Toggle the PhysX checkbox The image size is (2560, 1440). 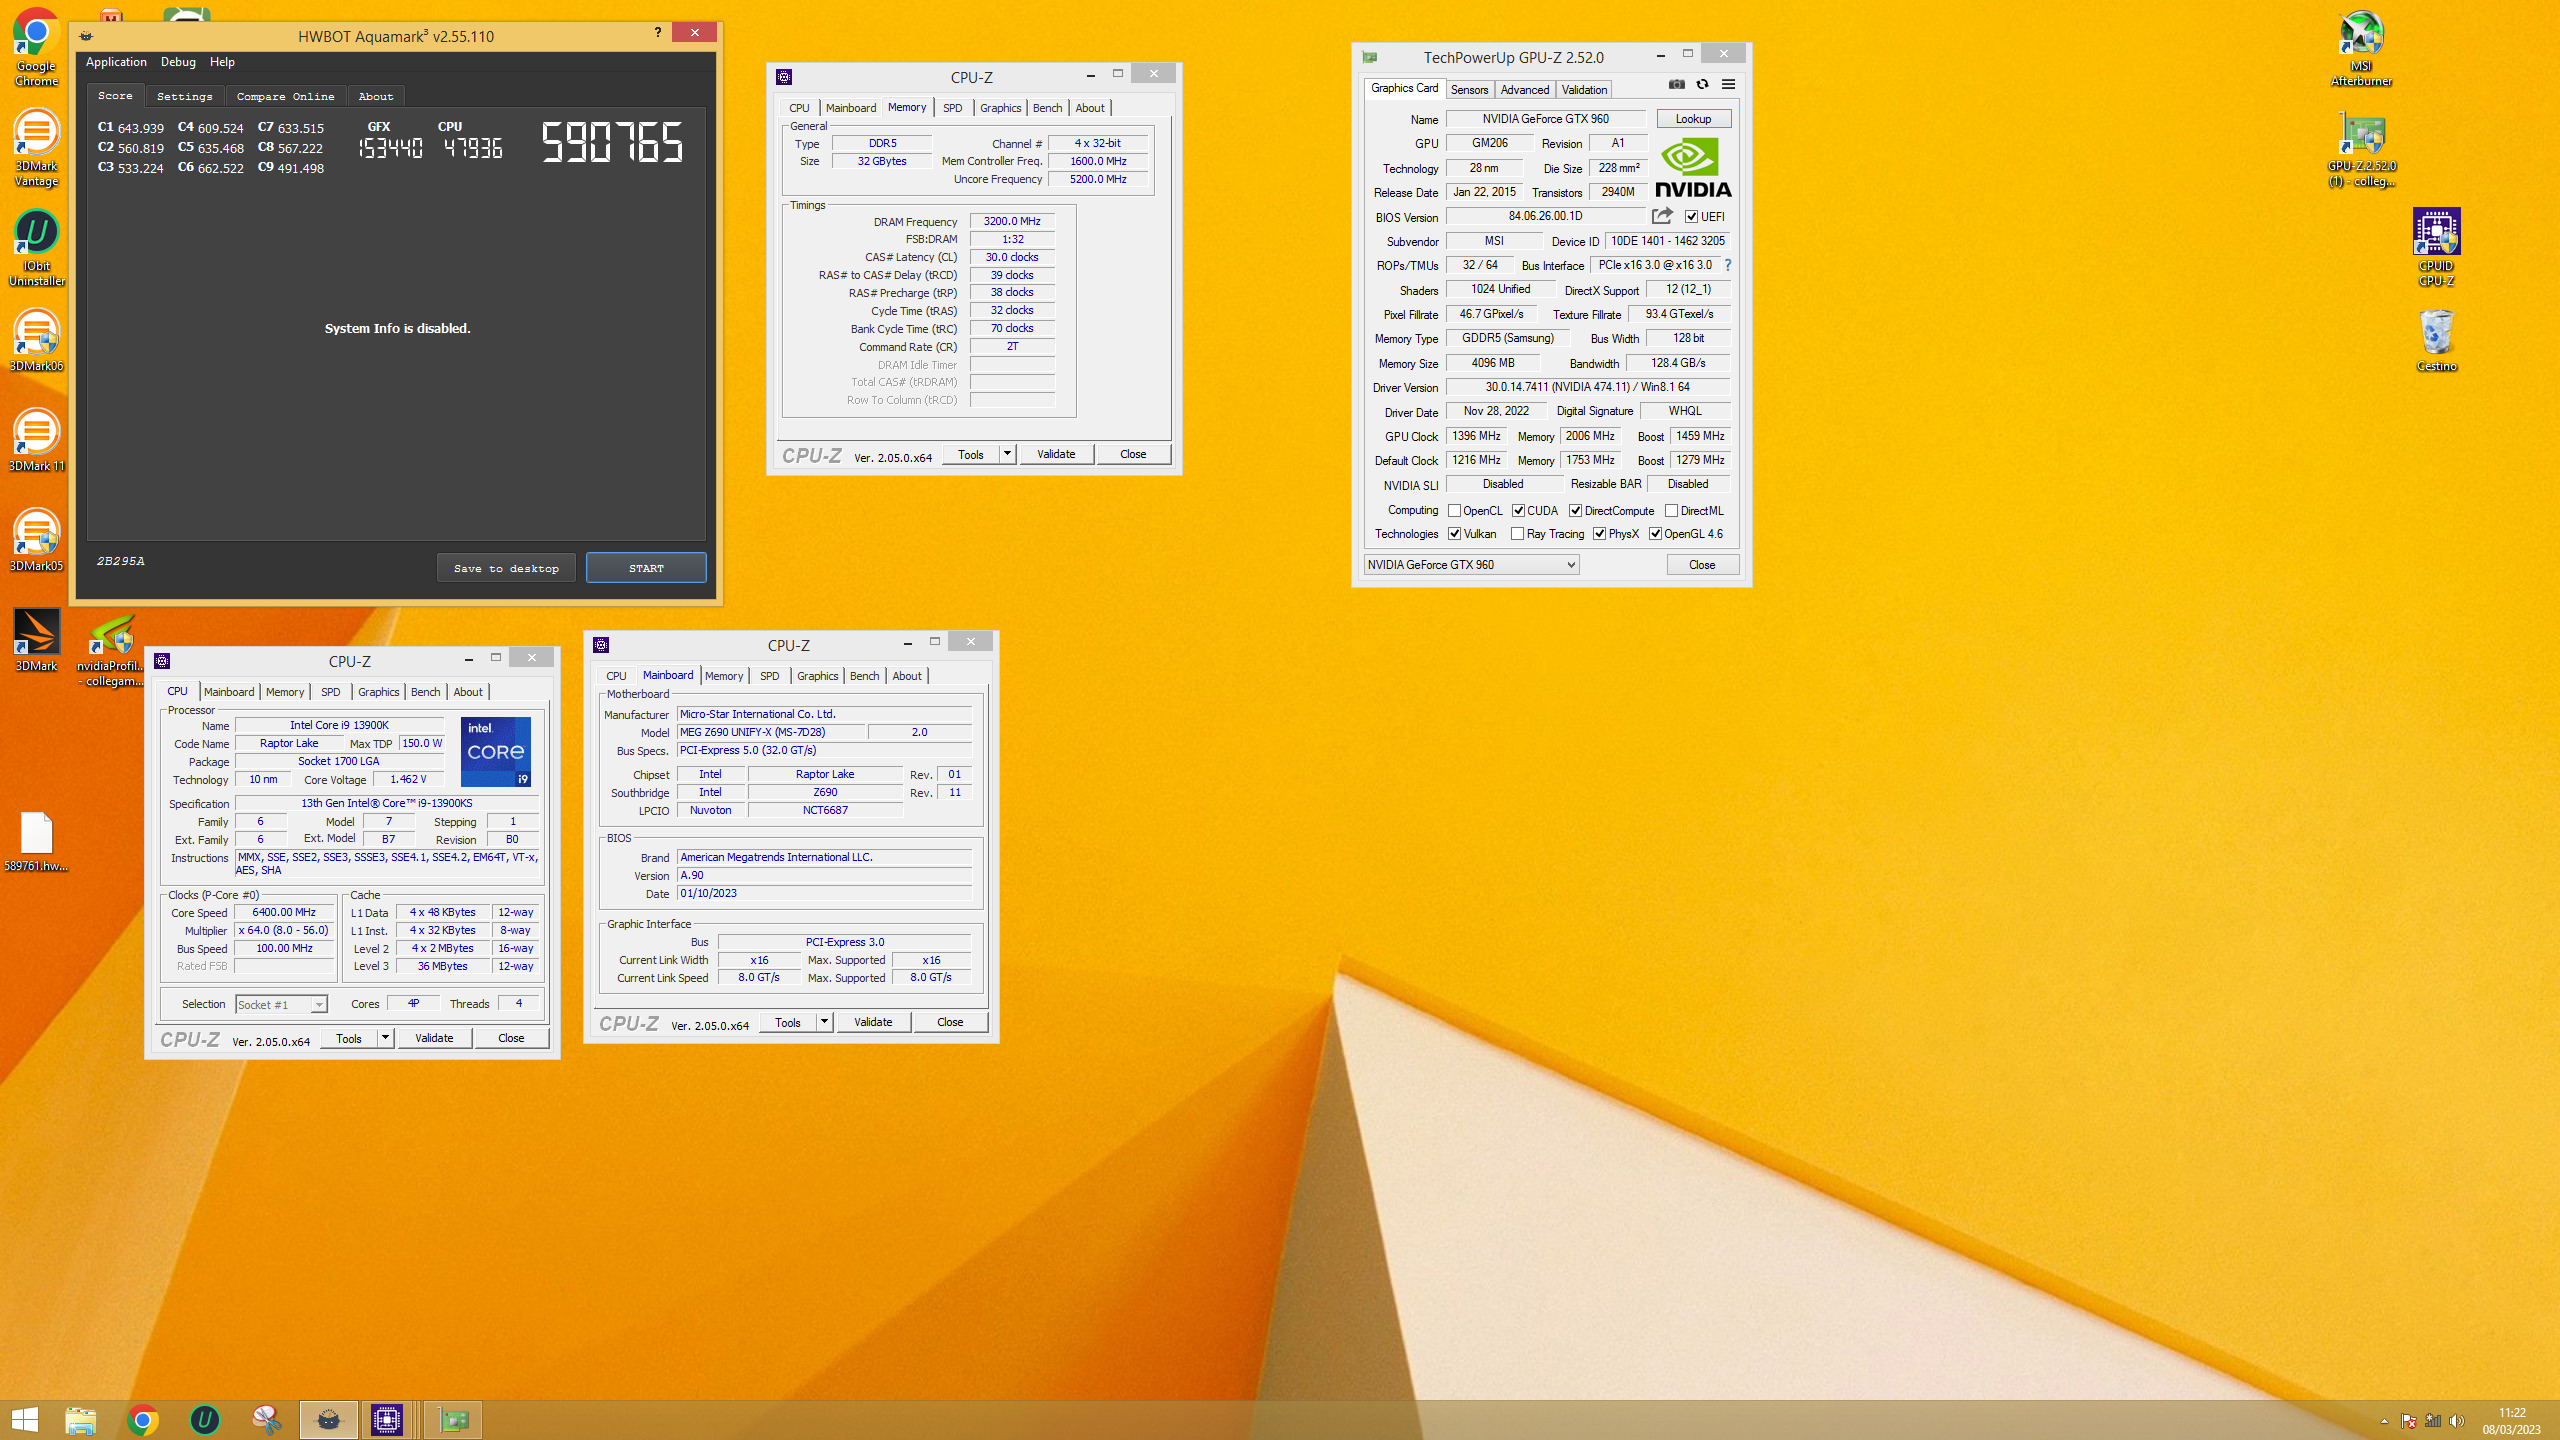pos(1599,534)
